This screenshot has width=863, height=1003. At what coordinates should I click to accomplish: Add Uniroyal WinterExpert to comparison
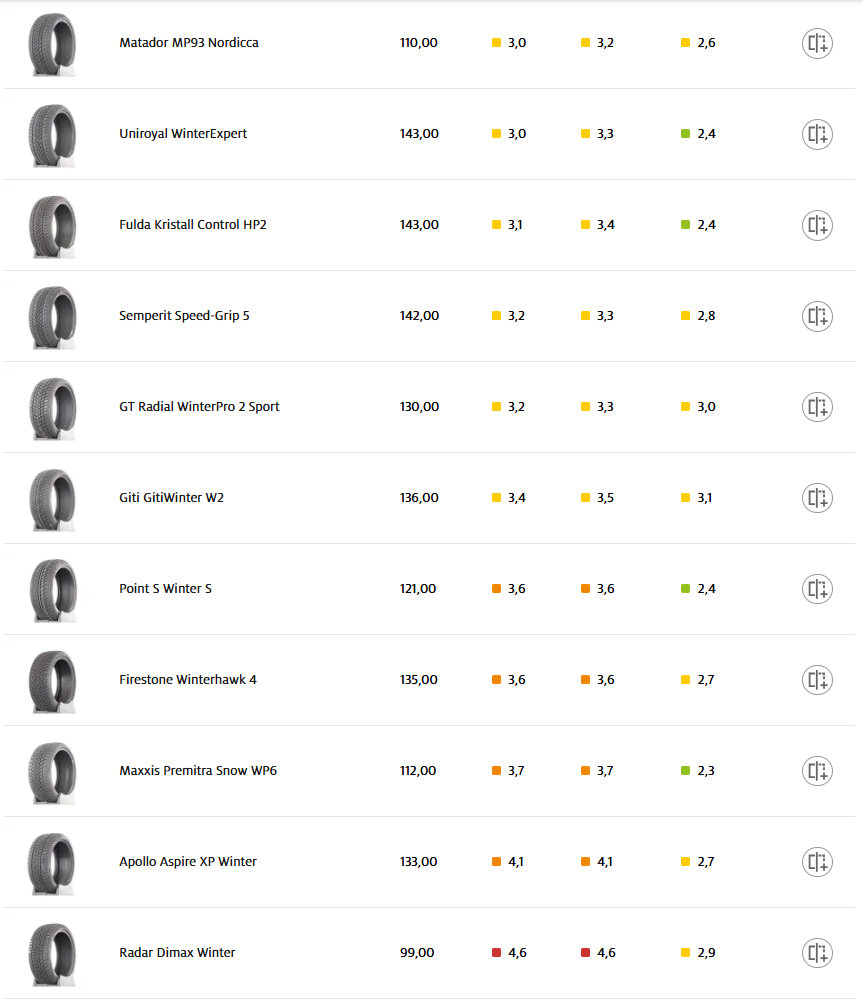click(x=817, y=134)
